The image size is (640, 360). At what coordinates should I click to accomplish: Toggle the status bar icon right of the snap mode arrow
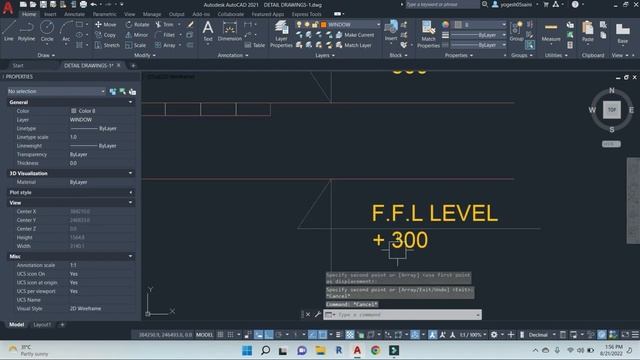(248, 335)
